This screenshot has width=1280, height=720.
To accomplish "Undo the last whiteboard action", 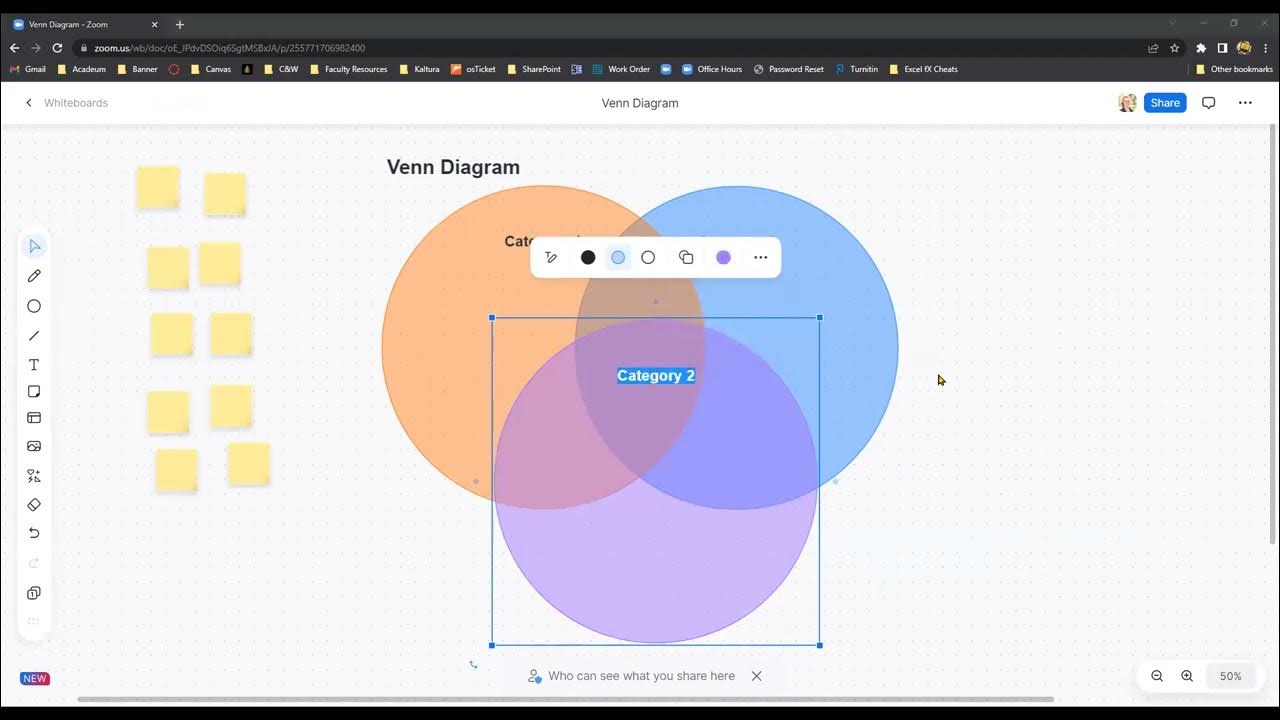I will [x=34, y=533].
